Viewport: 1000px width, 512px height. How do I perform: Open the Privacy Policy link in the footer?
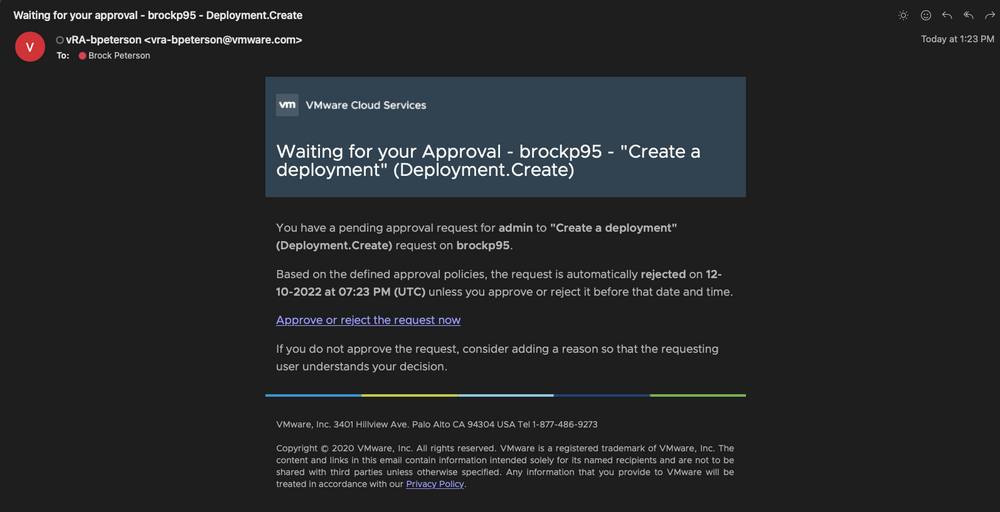tap(435, 484)
